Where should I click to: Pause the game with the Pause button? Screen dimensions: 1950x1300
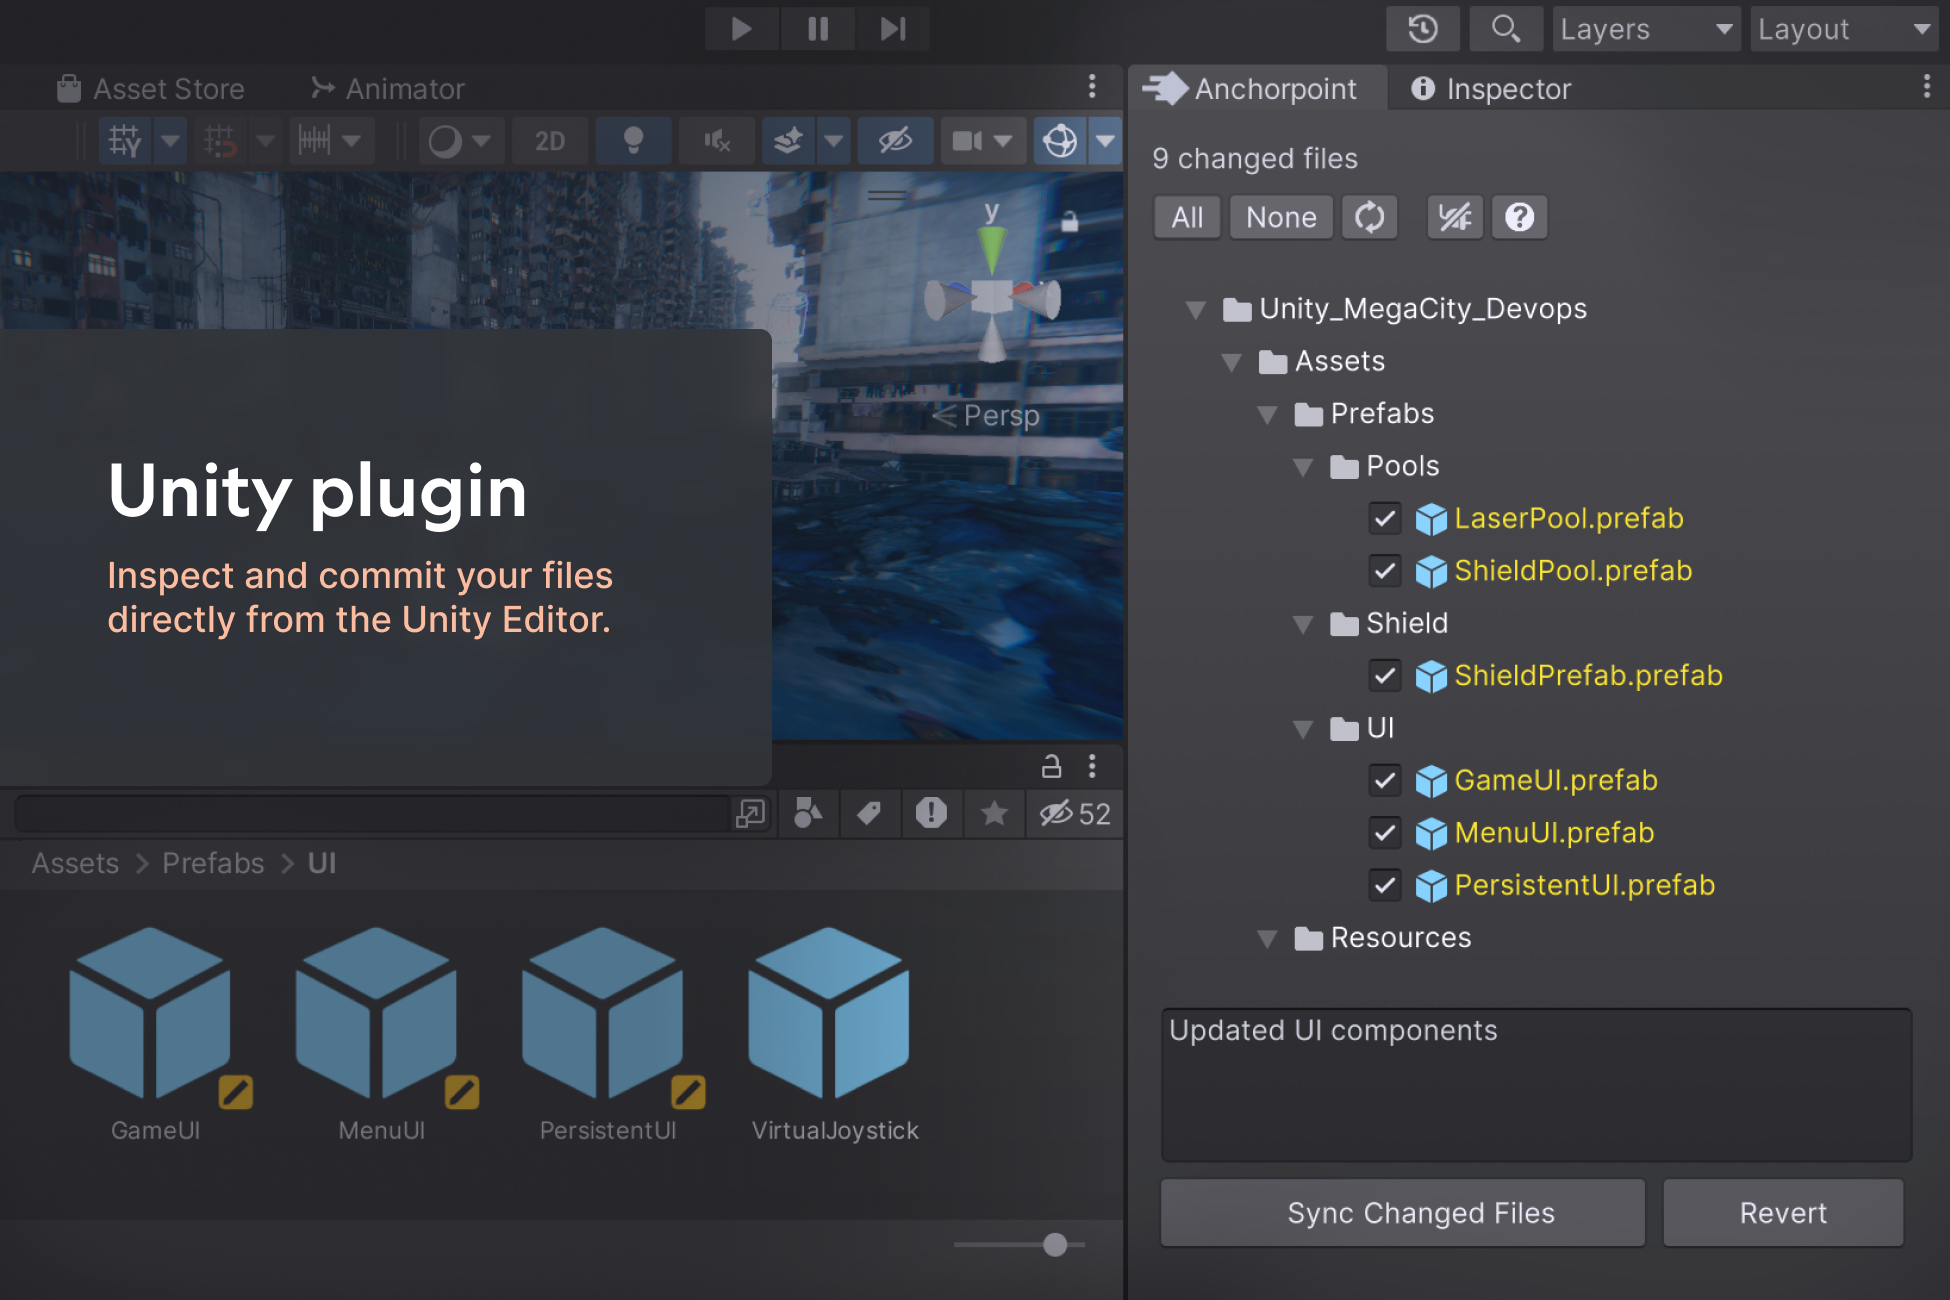coord(818,29)
